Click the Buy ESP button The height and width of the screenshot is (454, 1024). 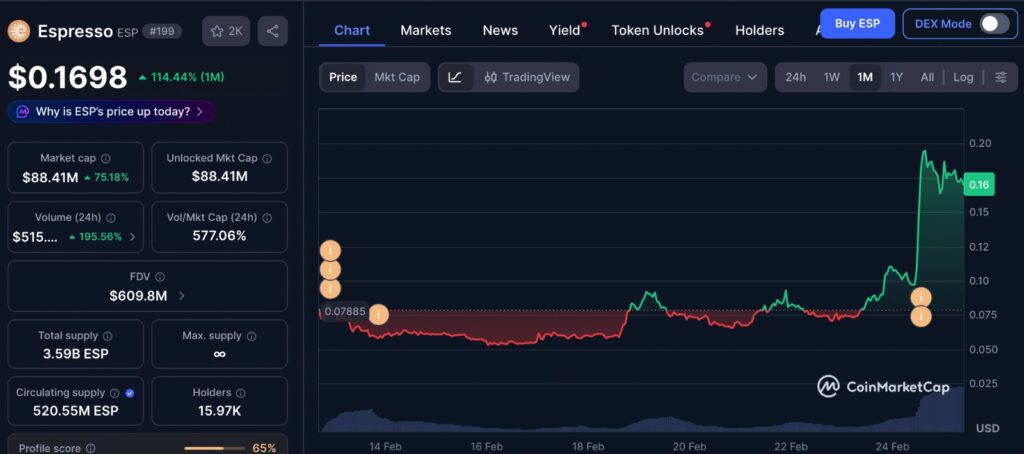click(857, 24)
